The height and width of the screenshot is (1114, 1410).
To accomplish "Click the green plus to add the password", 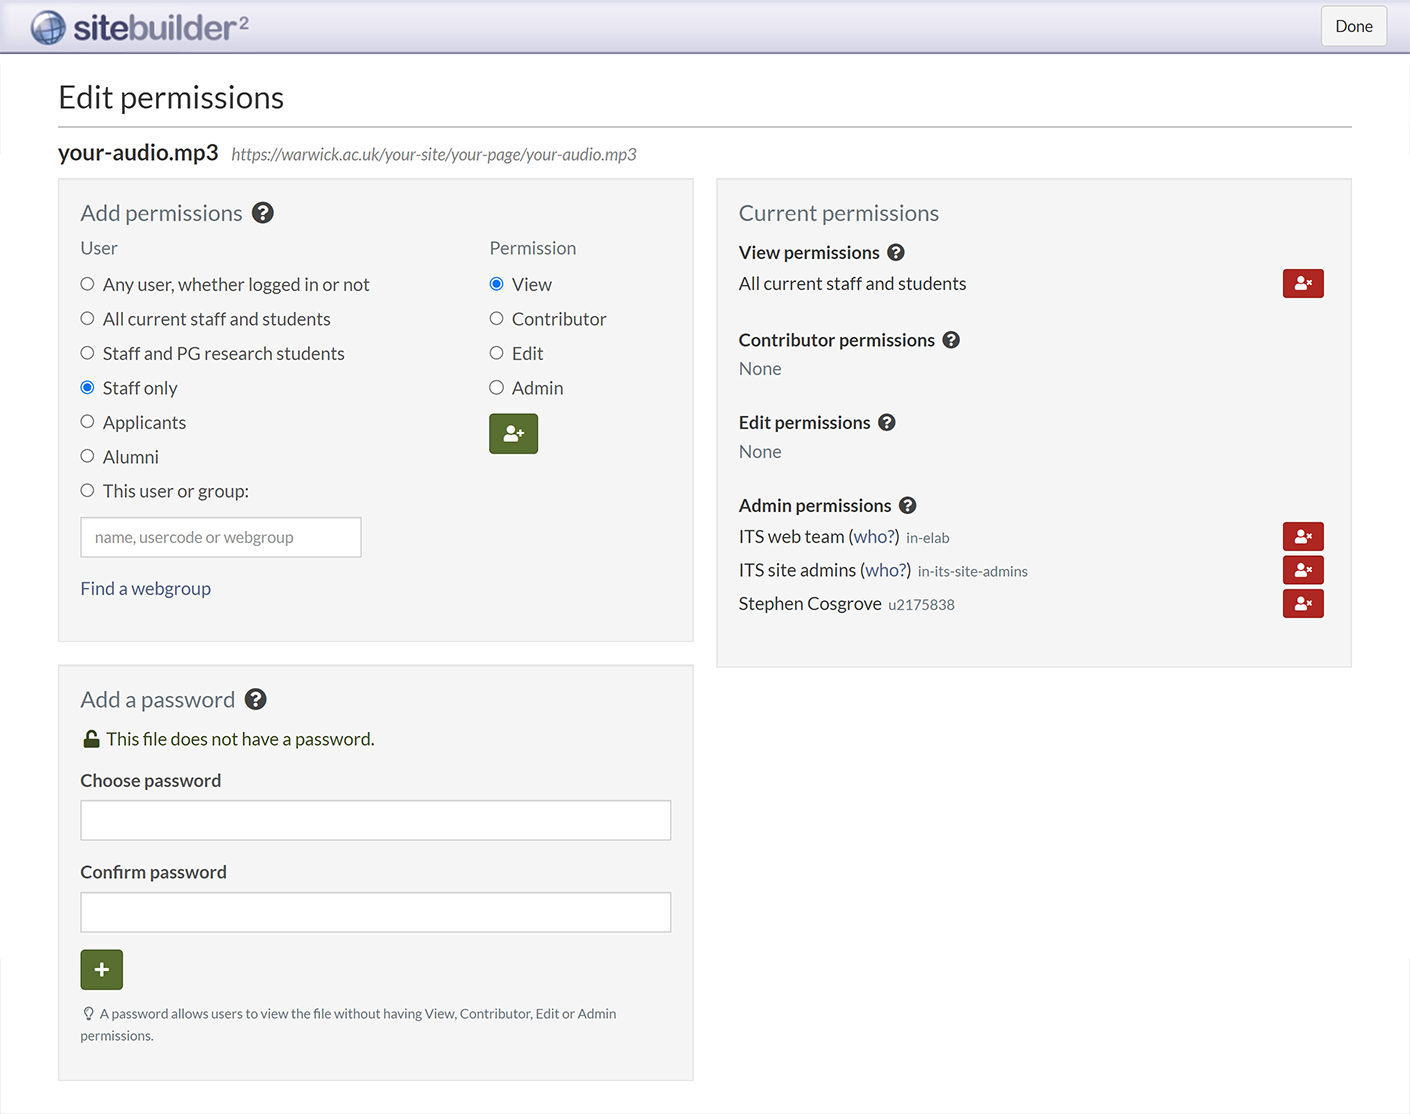I will point(101,969).
